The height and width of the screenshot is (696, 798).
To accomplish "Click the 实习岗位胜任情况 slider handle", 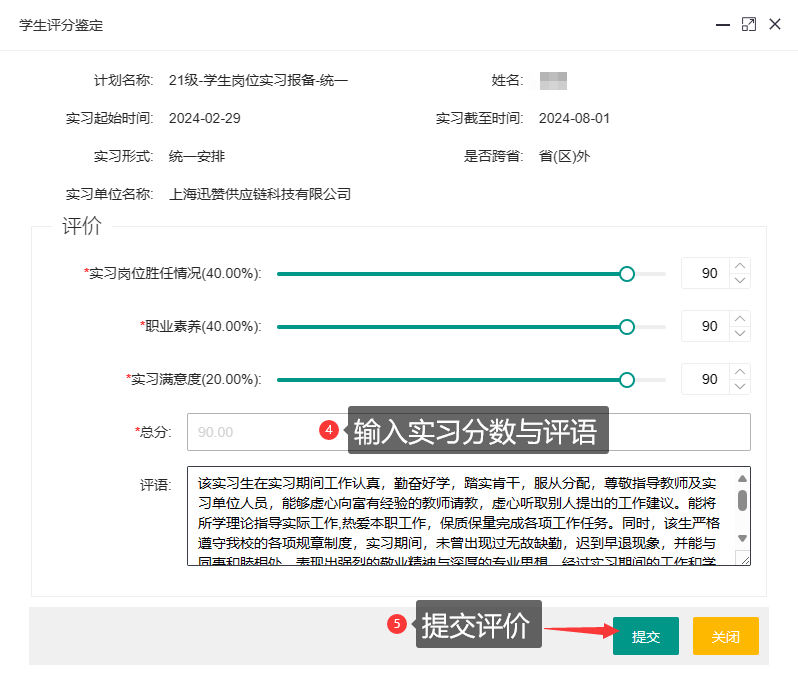I will pyautogui.click(x=627, y=273).
